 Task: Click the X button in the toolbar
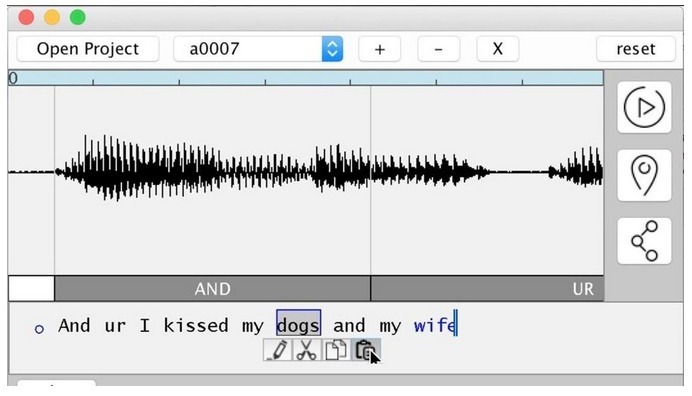497,49
